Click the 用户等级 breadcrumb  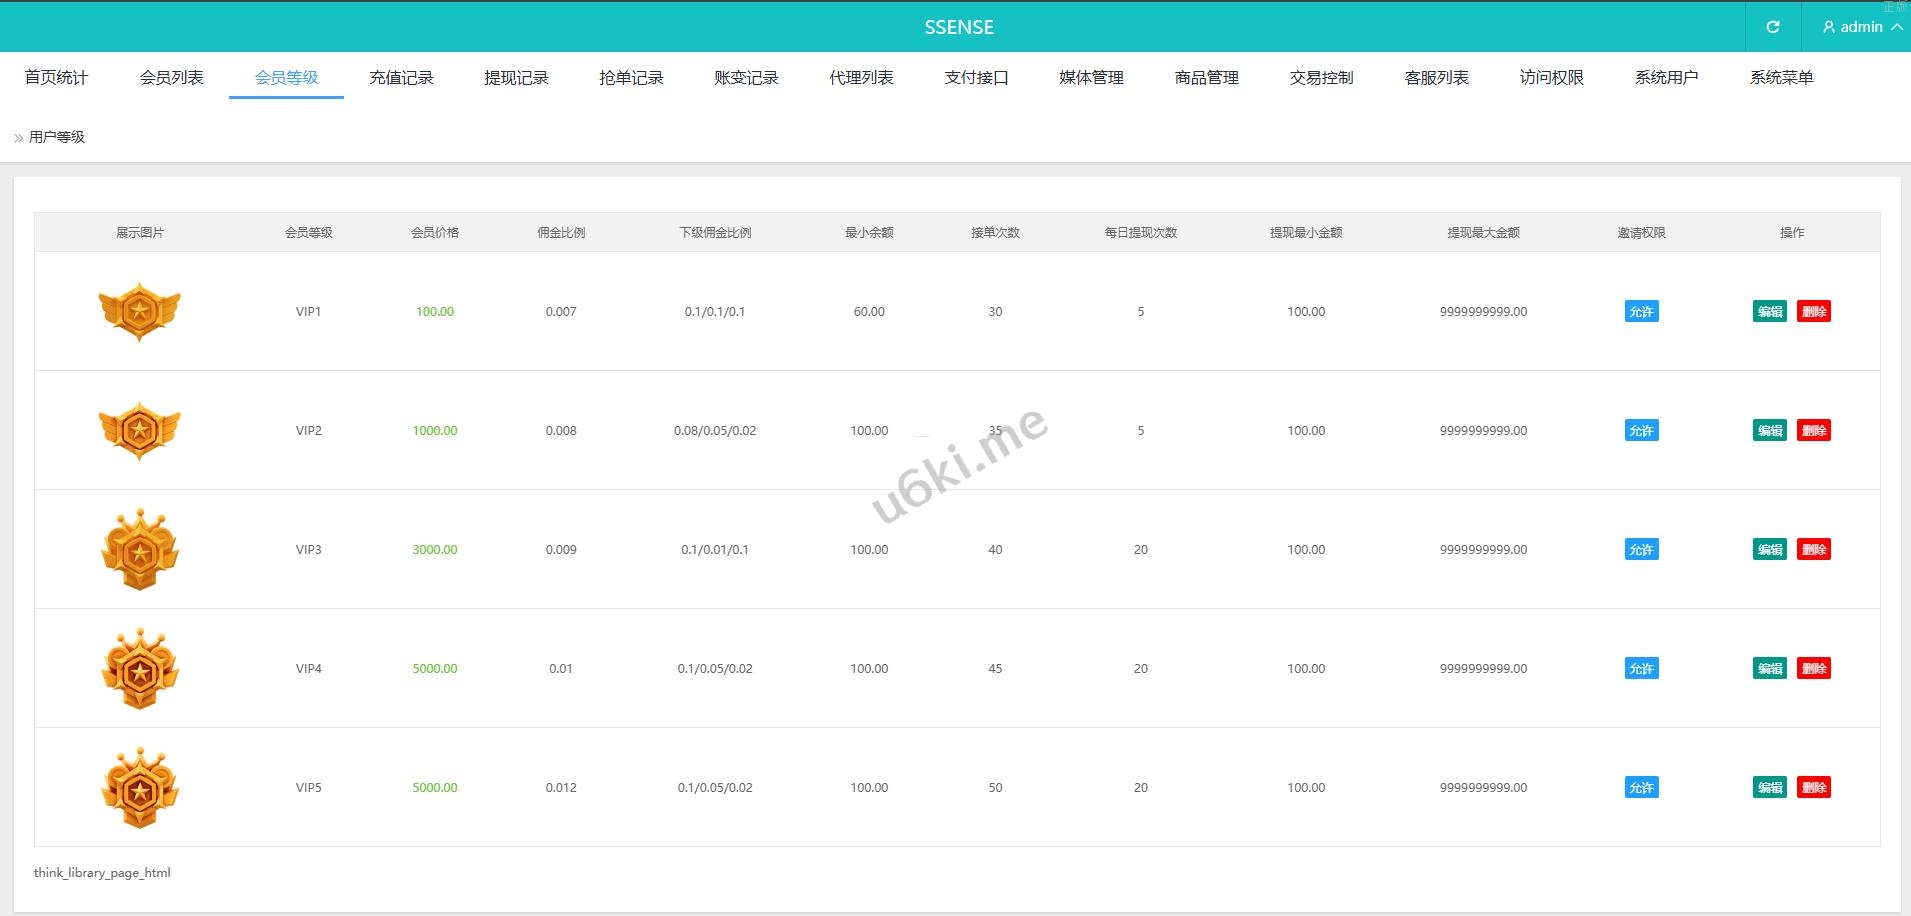pyautogui.click(x=57, y=137)
